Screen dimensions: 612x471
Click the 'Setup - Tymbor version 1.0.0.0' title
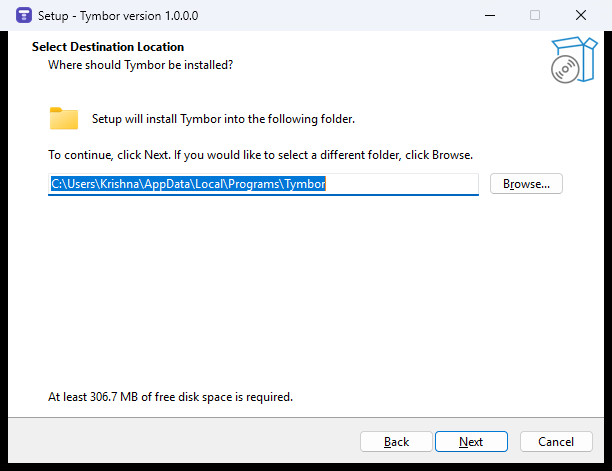pos(118,16)
